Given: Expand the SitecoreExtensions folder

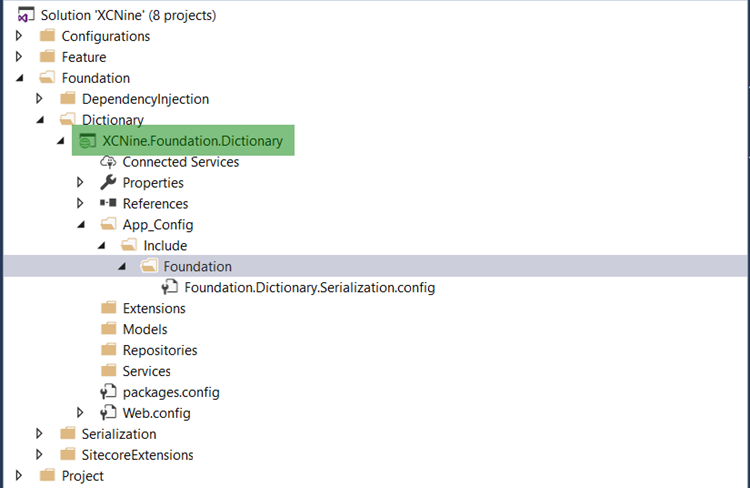Looking at the screenshot, I should 39,454.
